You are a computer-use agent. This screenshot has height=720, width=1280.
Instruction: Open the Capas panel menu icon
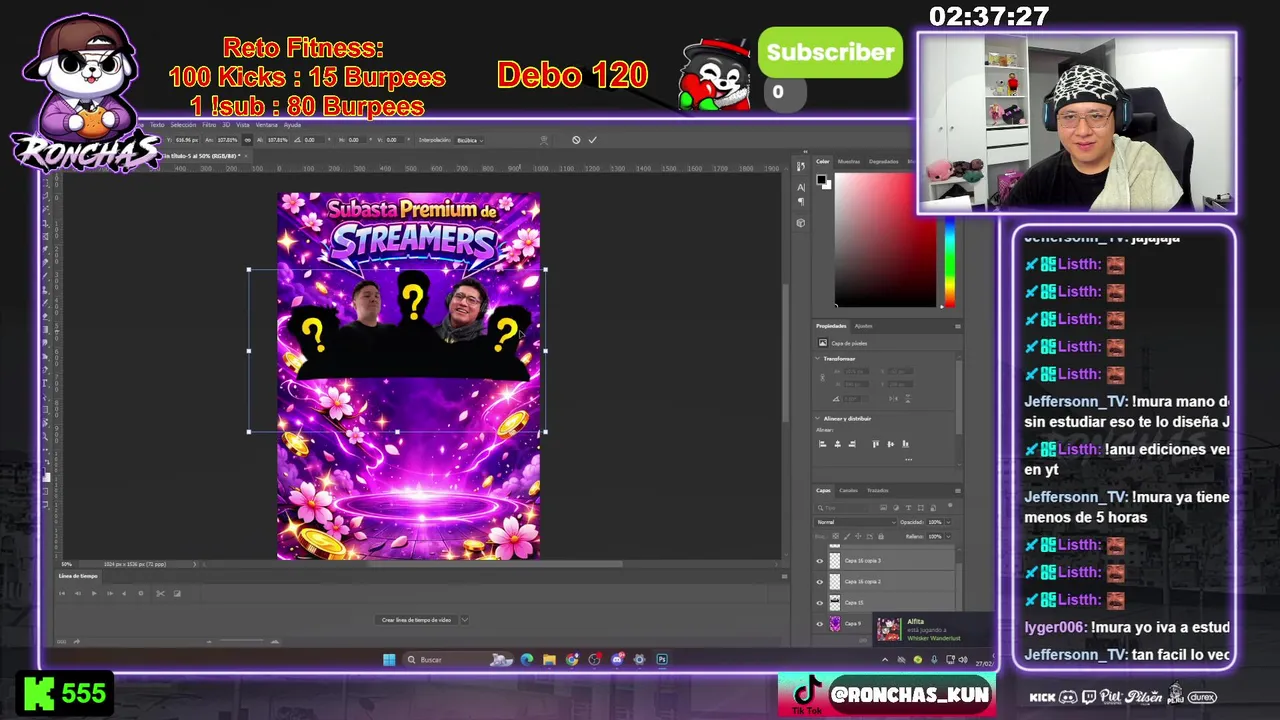click(x=957, y=491)
